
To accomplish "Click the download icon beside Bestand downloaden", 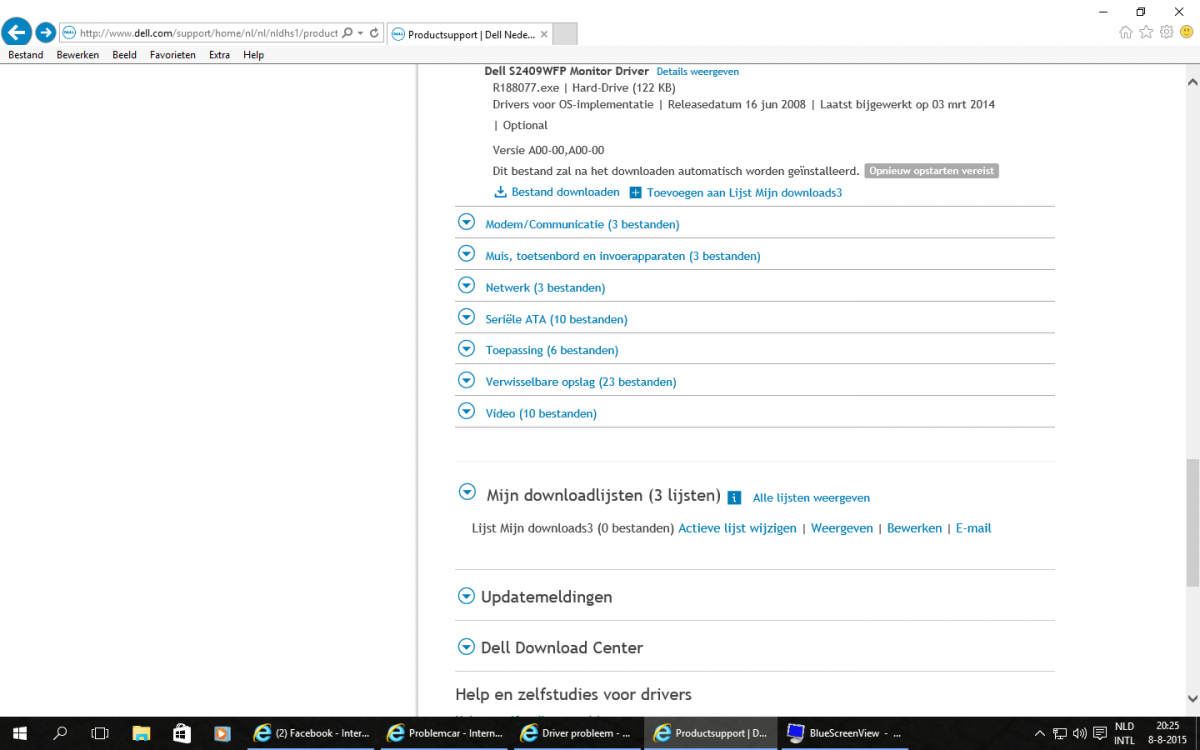I will (x=501, y=192).
